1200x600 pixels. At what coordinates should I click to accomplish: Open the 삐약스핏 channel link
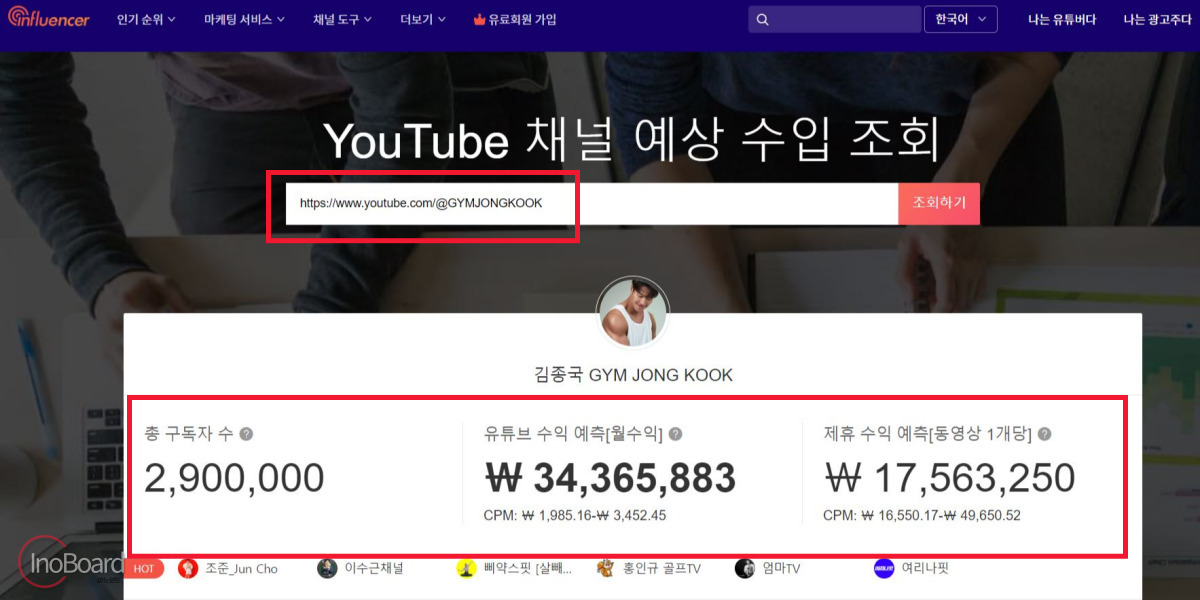click(x=528, y=569)
